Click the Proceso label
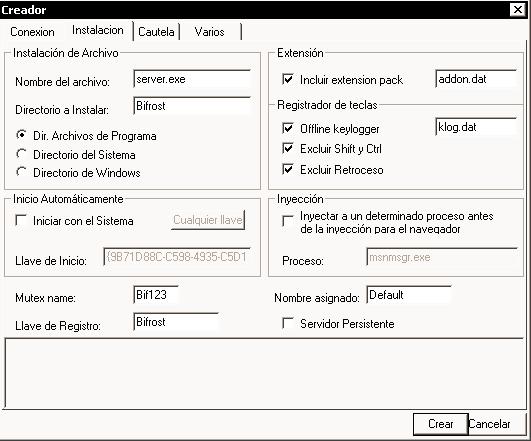The image size is (531, 441). tap(303, 261)
